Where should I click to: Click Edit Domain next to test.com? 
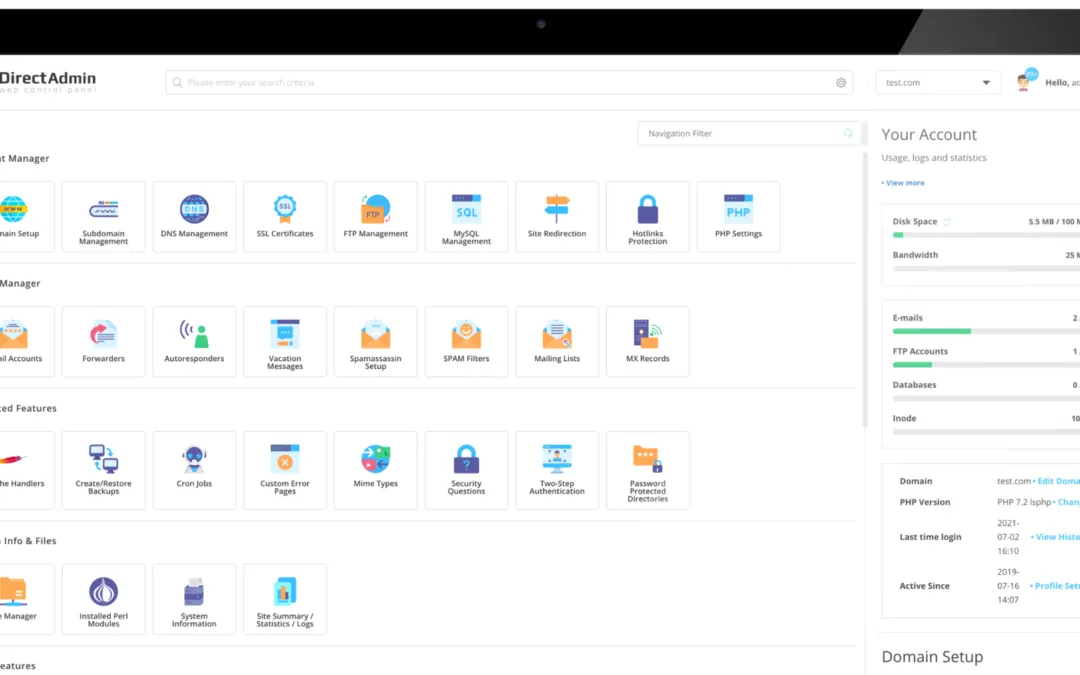(1059, 480)
